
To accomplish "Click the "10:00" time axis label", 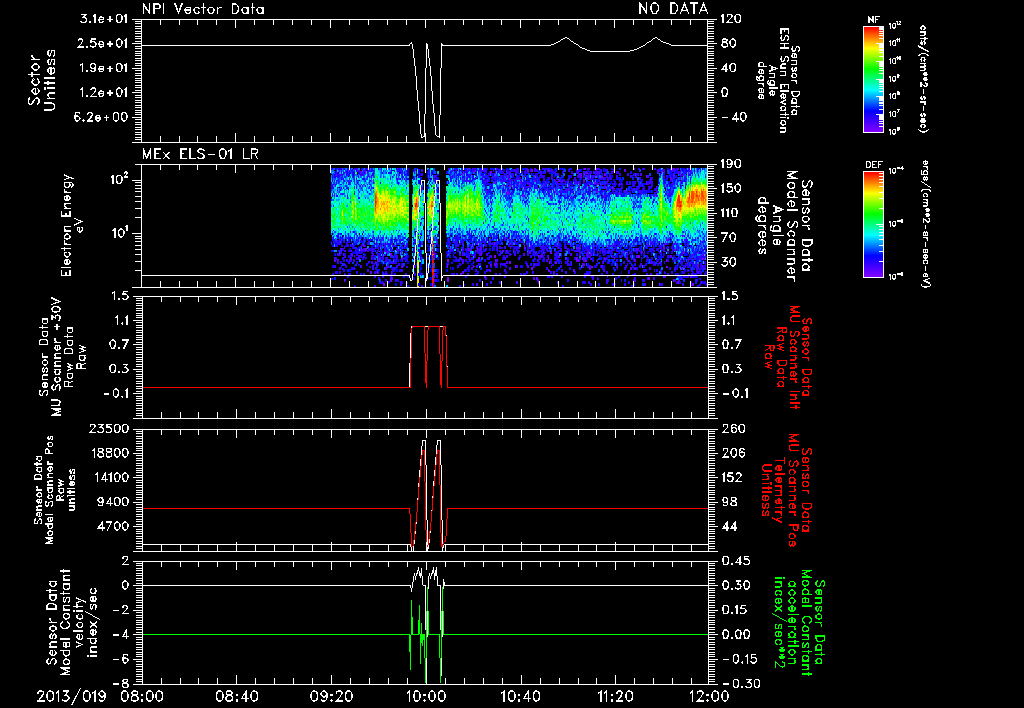I will pos(426,696).
